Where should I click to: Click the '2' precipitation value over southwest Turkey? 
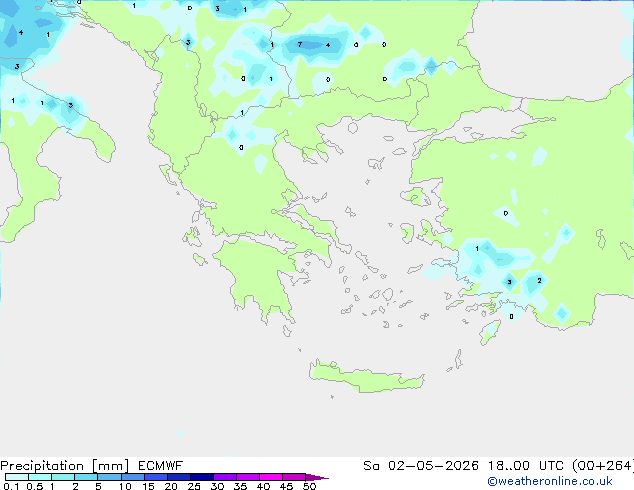[x=539, y=280]
